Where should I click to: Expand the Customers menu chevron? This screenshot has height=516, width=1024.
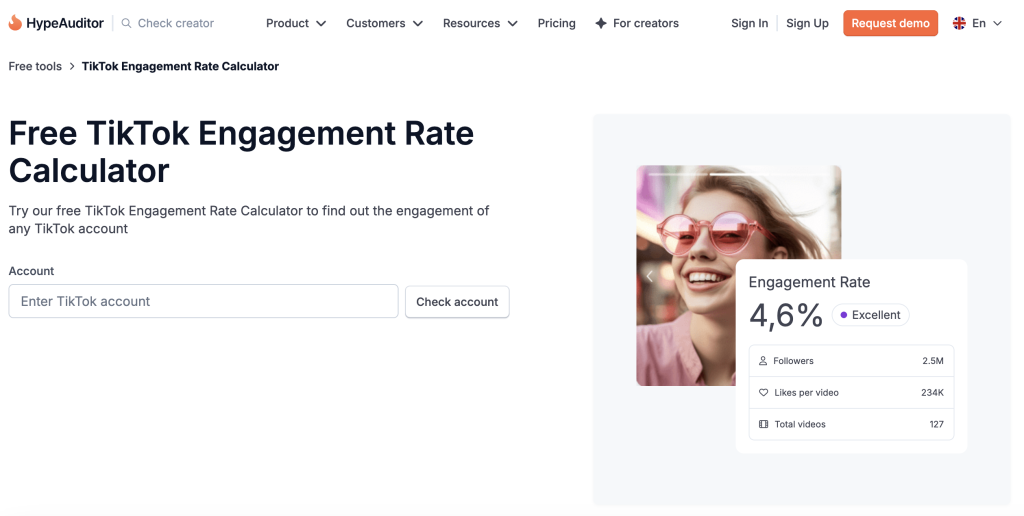(418, 24)
